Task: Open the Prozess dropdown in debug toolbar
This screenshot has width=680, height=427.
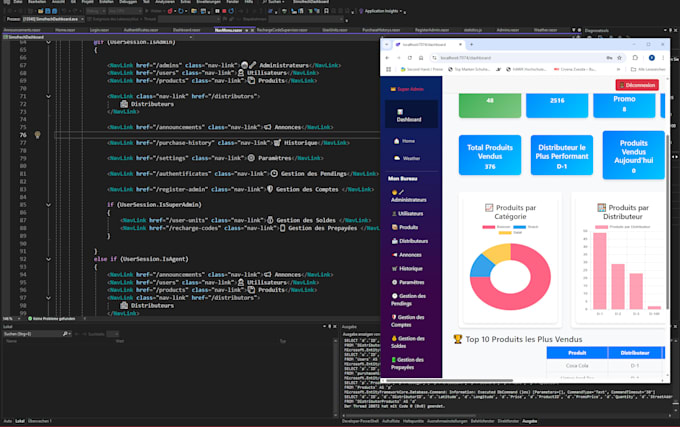Action: (52, 19)
